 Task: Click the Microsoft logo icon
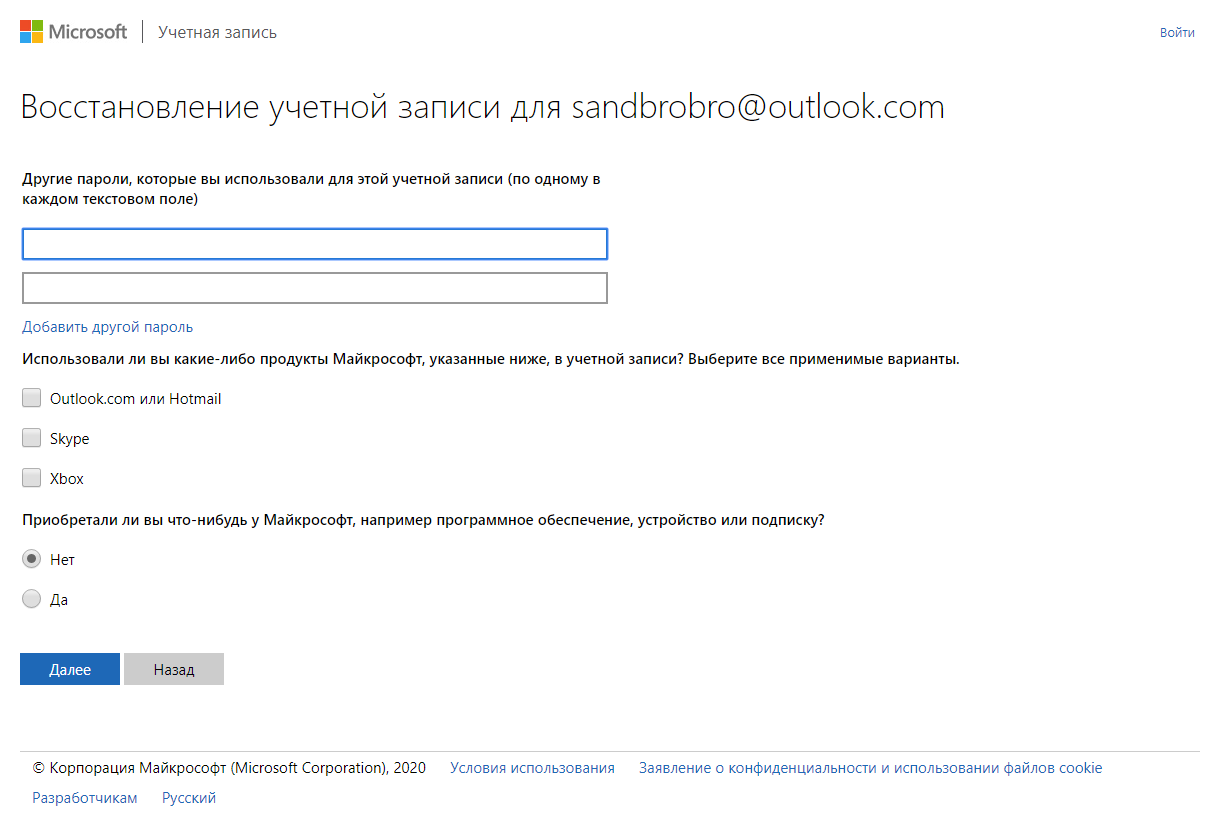[32, 32]
